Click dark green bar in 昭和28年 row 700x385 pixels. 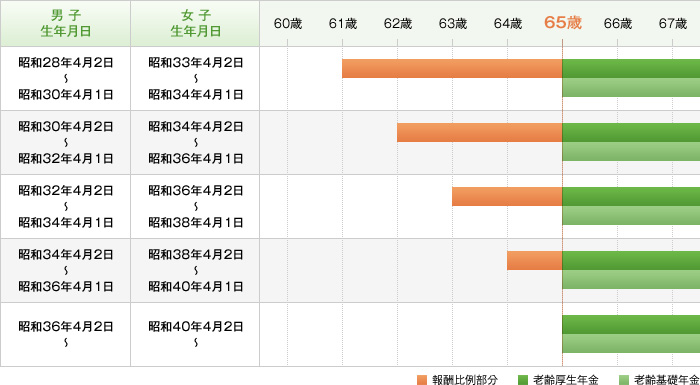[x=631, y=69]
